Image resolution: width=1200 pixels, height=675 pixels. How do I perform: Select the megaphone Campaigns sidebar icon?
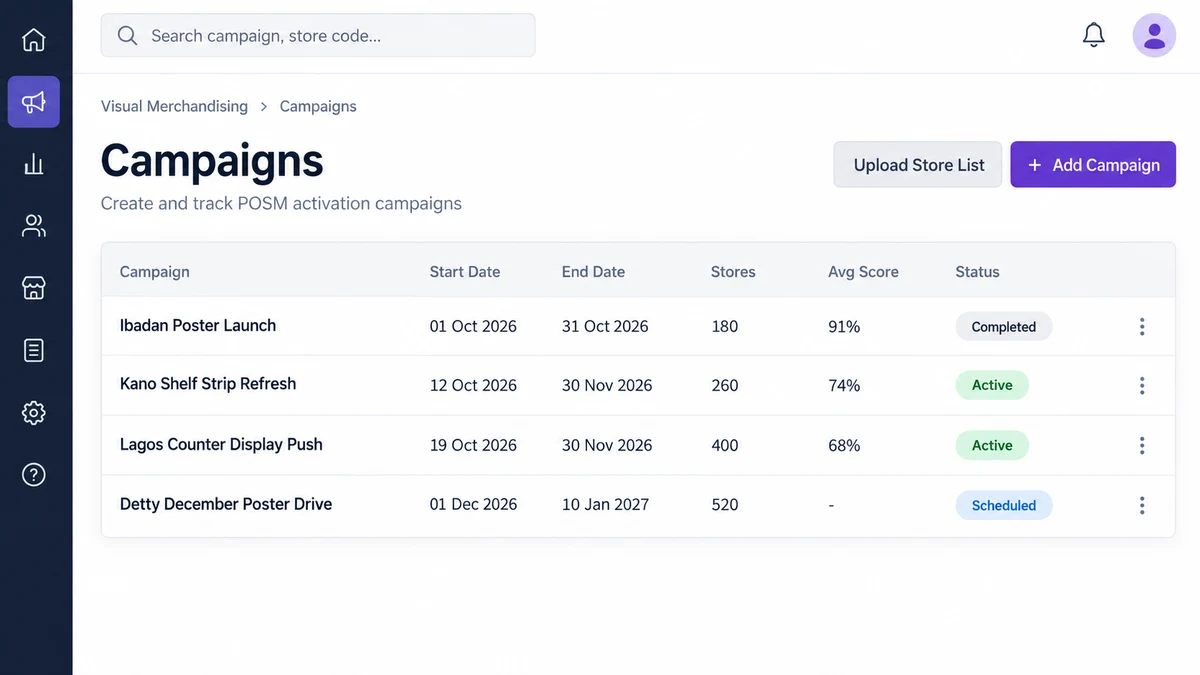click(34, 102)
